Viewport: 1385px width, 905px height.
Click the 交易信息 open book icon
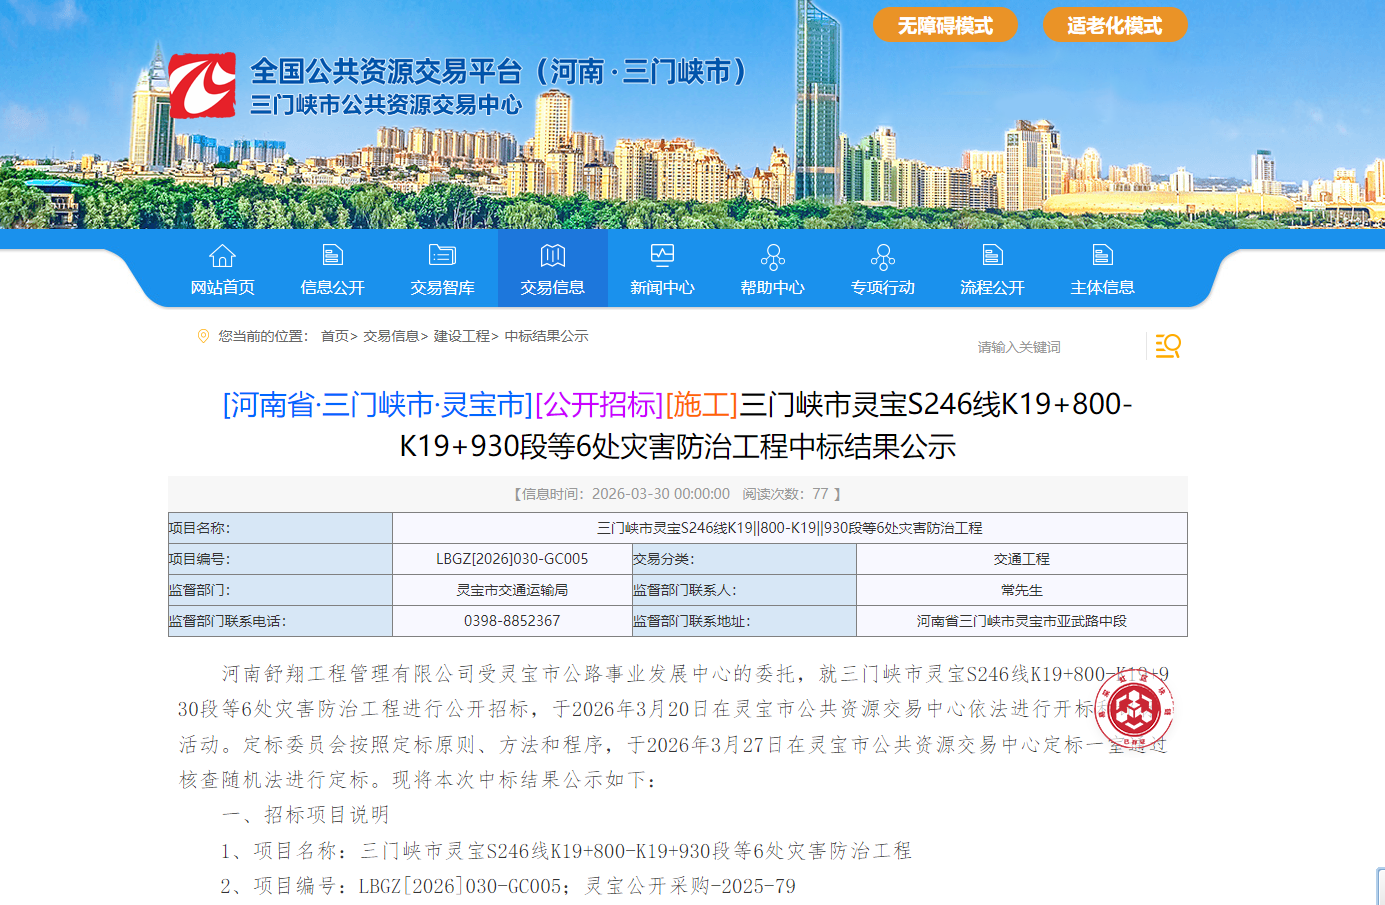[552, 256]
